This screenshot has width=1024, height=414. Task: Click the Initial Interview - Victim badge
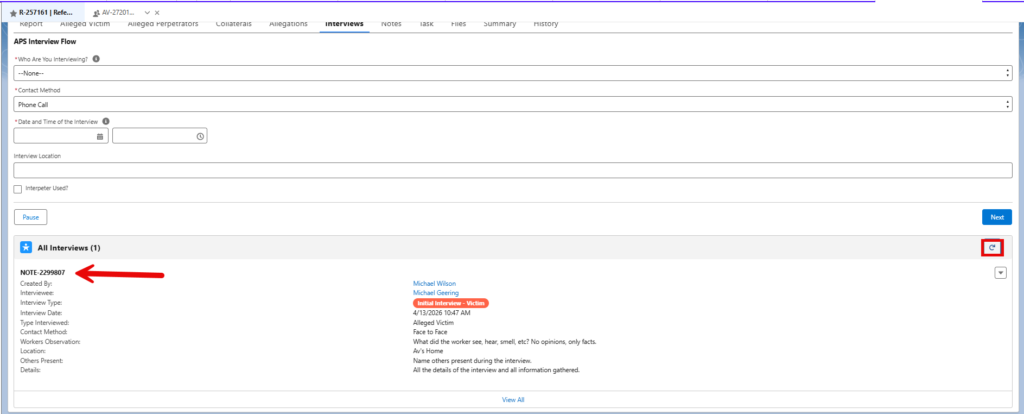pyautogui.click(x=451, y=303)
